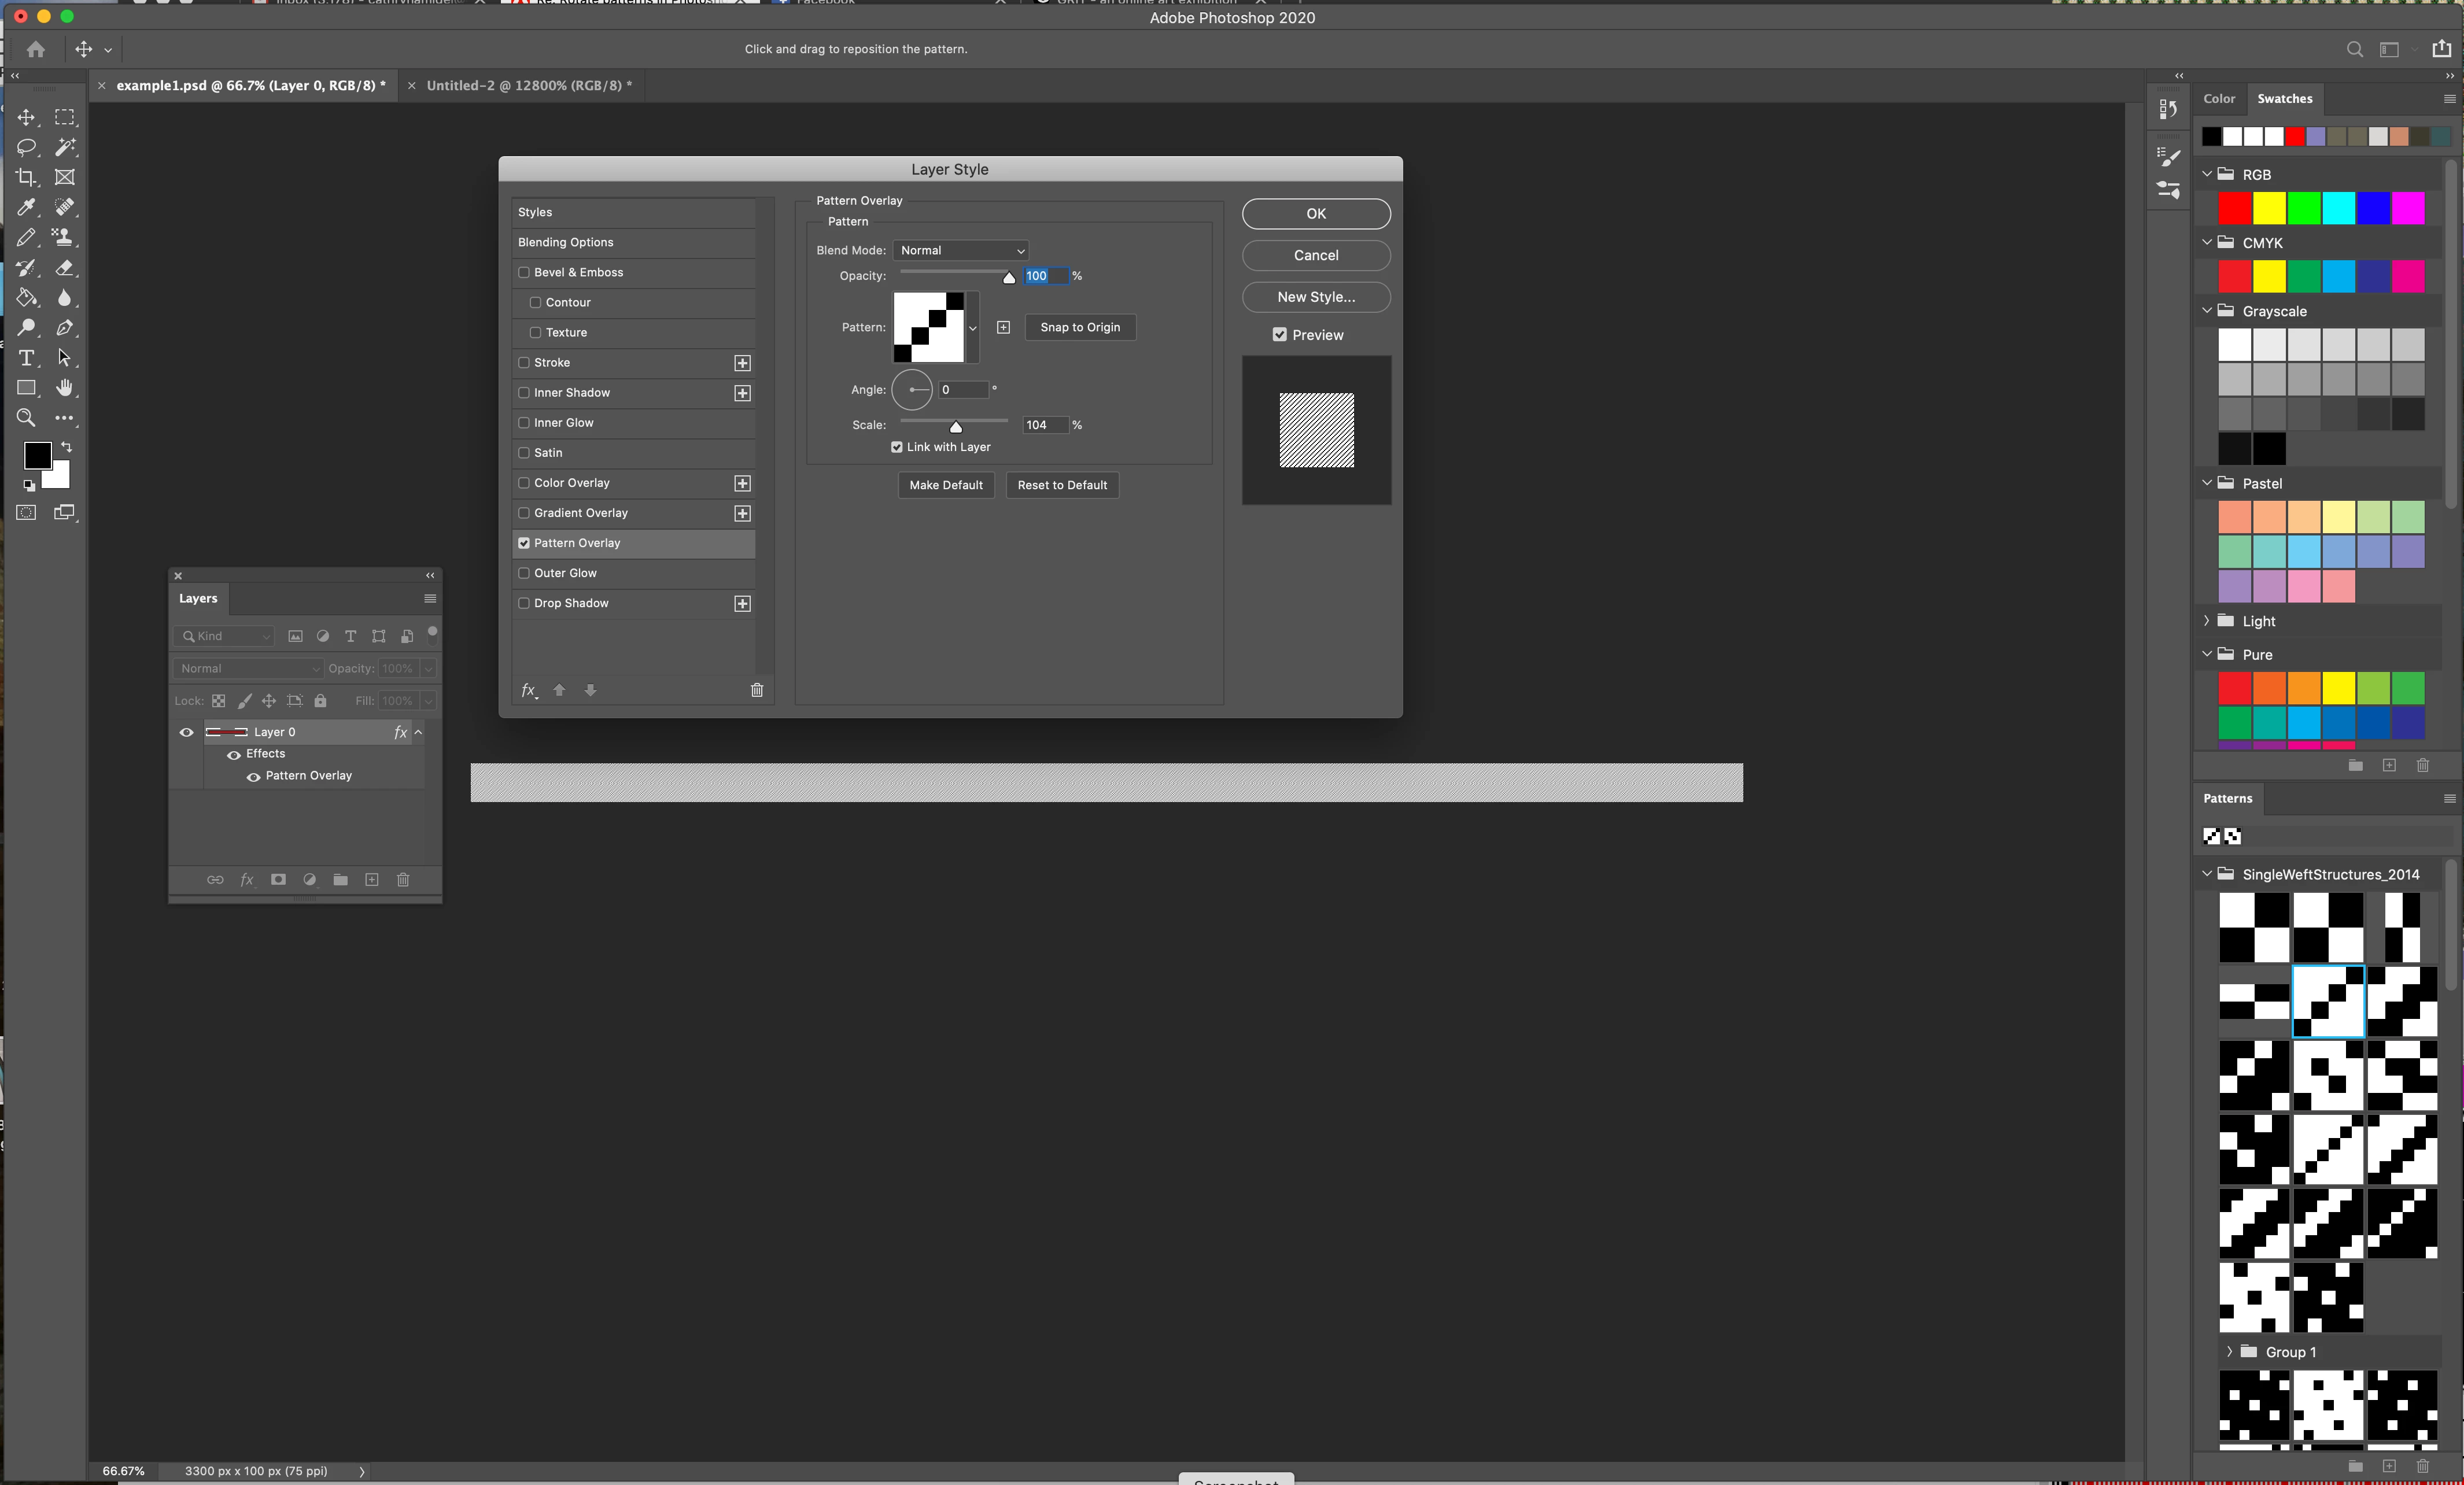Select the Hand tool
Viewport: 2464px width, 1485px height.
(x=65, y=388)
